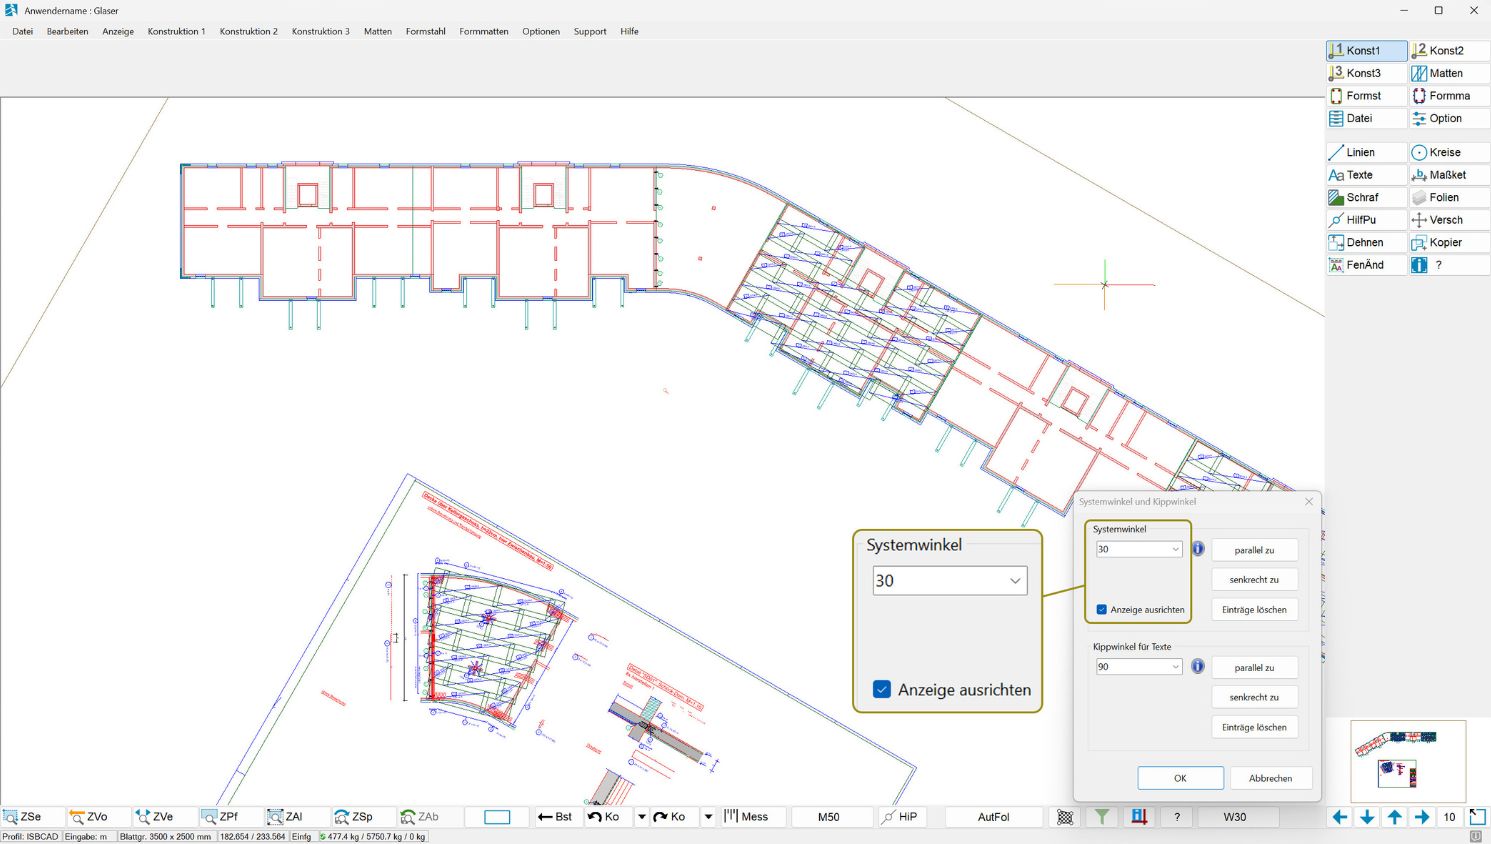Confirm the dialog with OK button
This screenshot has height=844, width=1491.
click(x=1180, y=777)
